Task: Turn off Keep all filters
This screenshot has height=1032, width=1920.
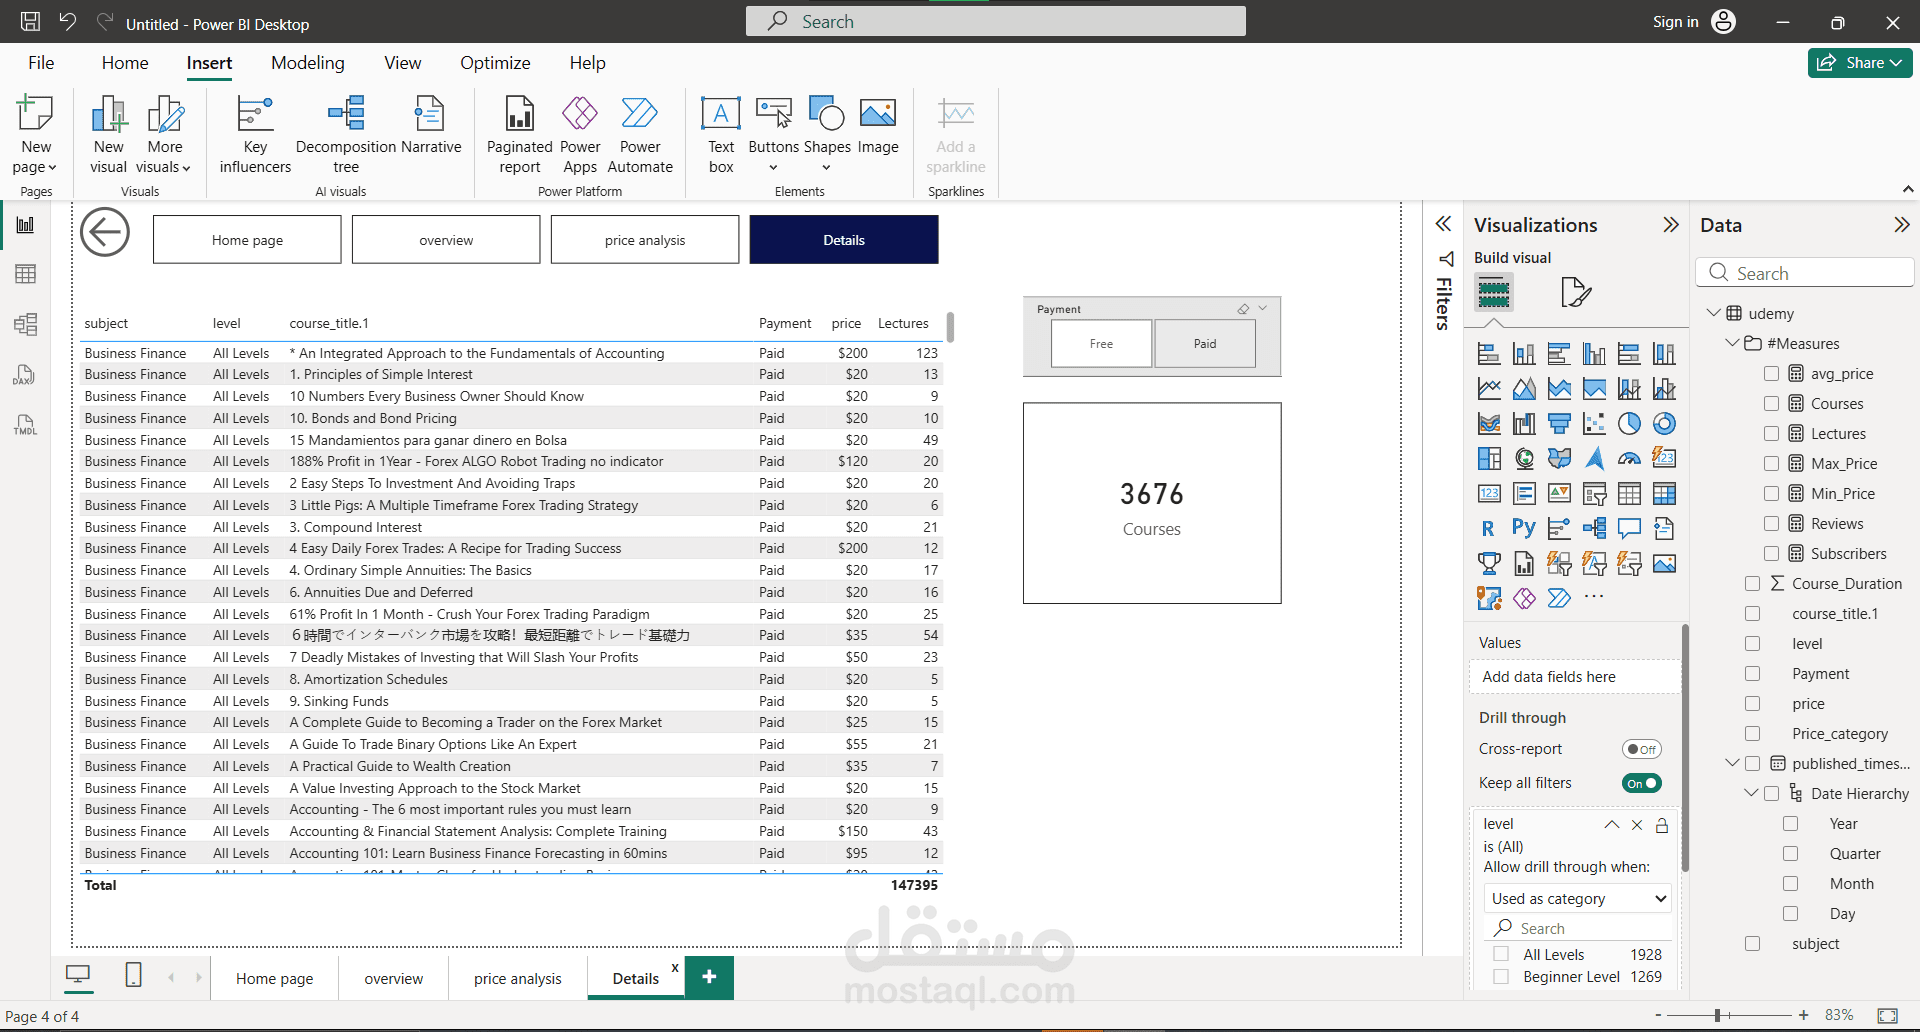Action: click(1641, 783)
